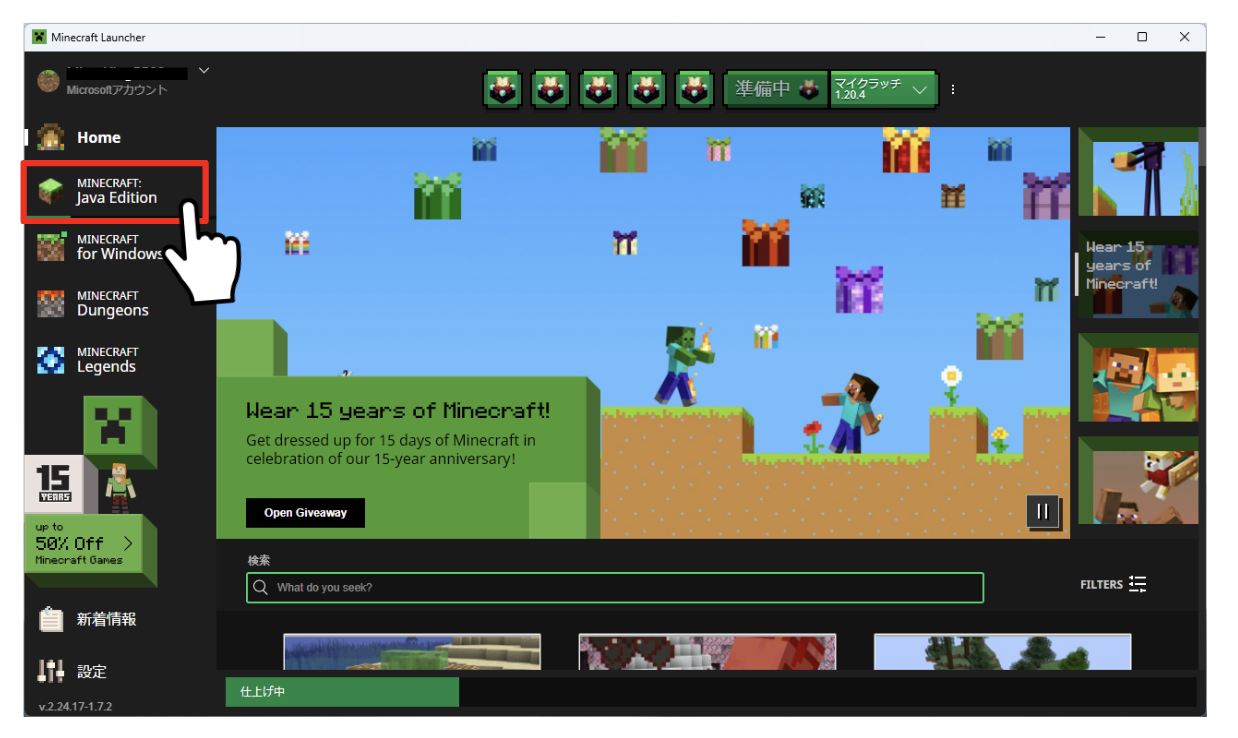Image resolution: width=1238 pixels, height=738 pixels.
Task: Click the Open Giveaway button
Action: pos(305,513)
